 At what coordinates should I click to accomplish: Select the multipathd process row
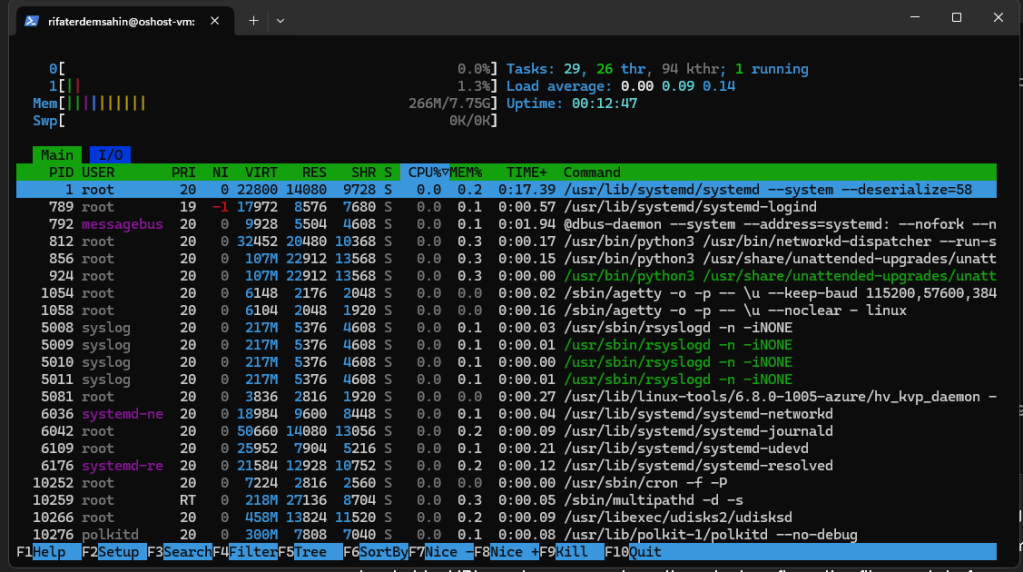pos(506,501)
